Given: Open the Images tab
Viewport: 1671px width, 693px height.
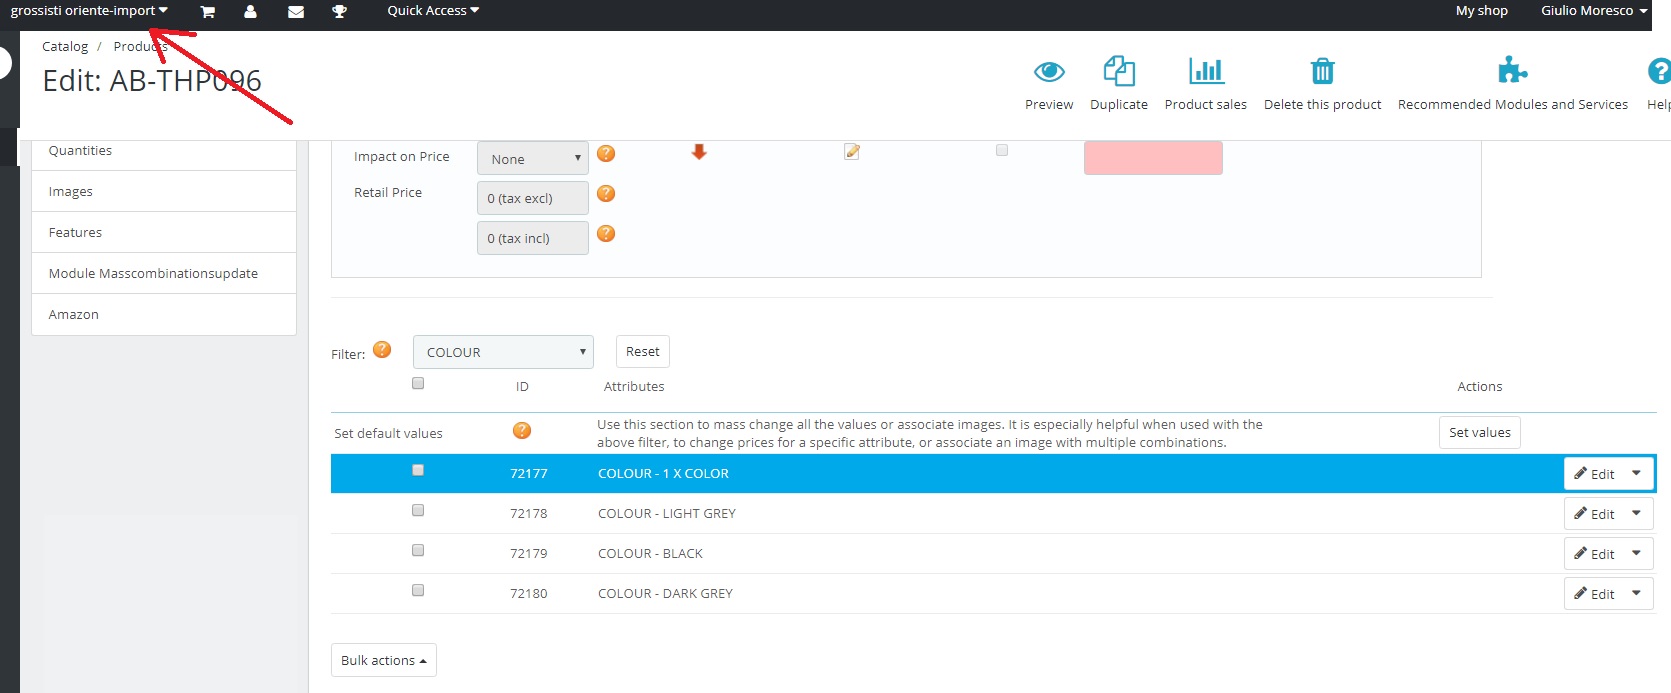Looking at the screenshot, I should pos(164,191).
